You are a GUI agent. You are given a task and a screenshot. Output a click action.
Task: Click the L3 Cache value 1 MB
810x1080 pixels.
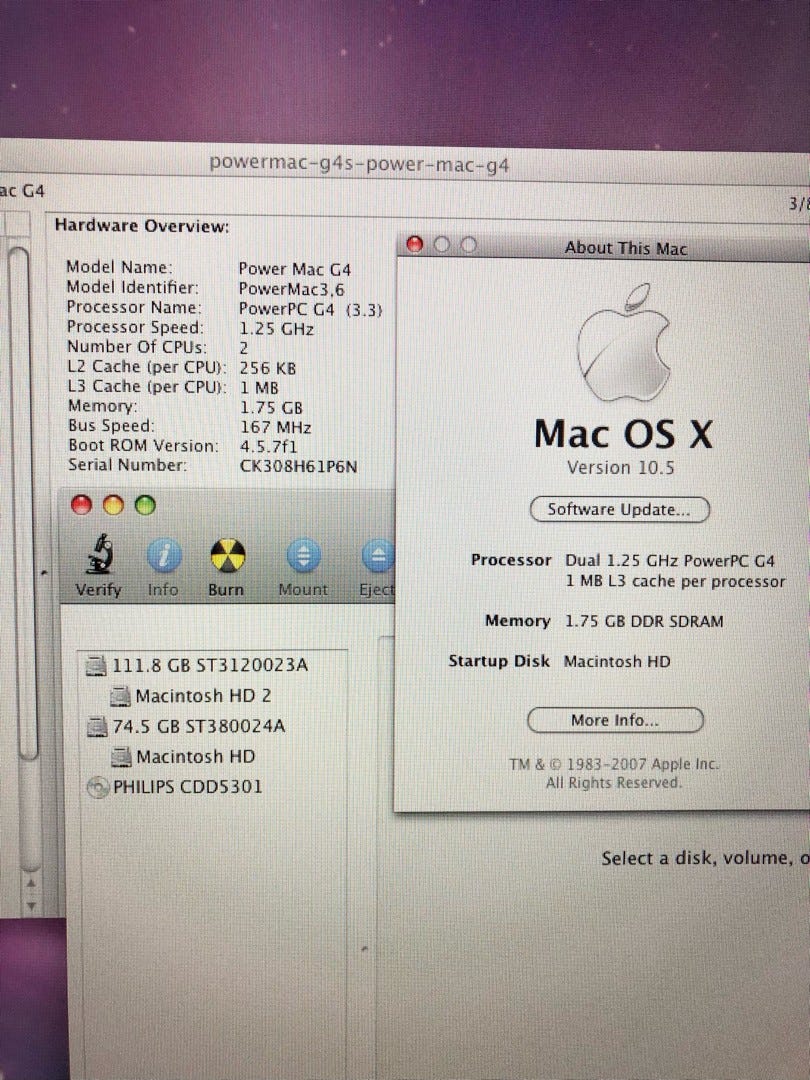coord(259,388)
